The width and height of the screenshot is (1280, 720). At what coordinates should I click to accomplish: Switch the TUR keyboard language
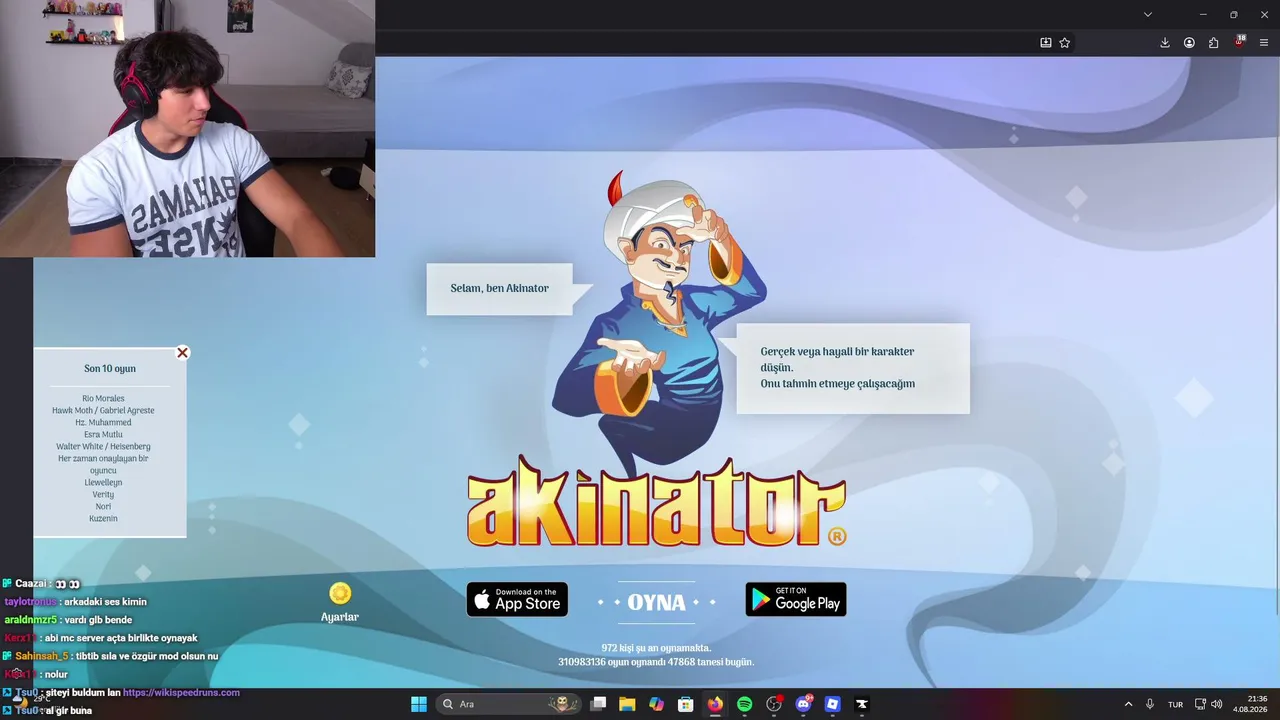pos(1175,704)
